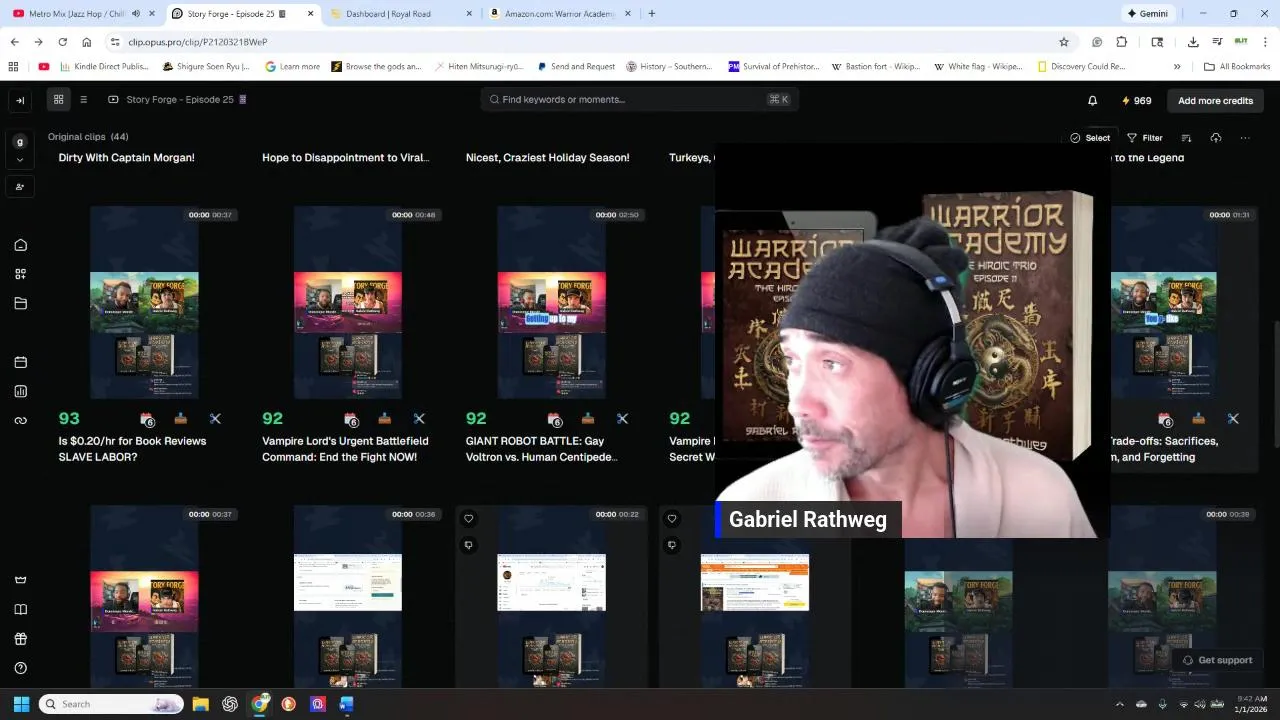
Task: Open the book guide icon in sidebar
Action: tap(20, 609)
